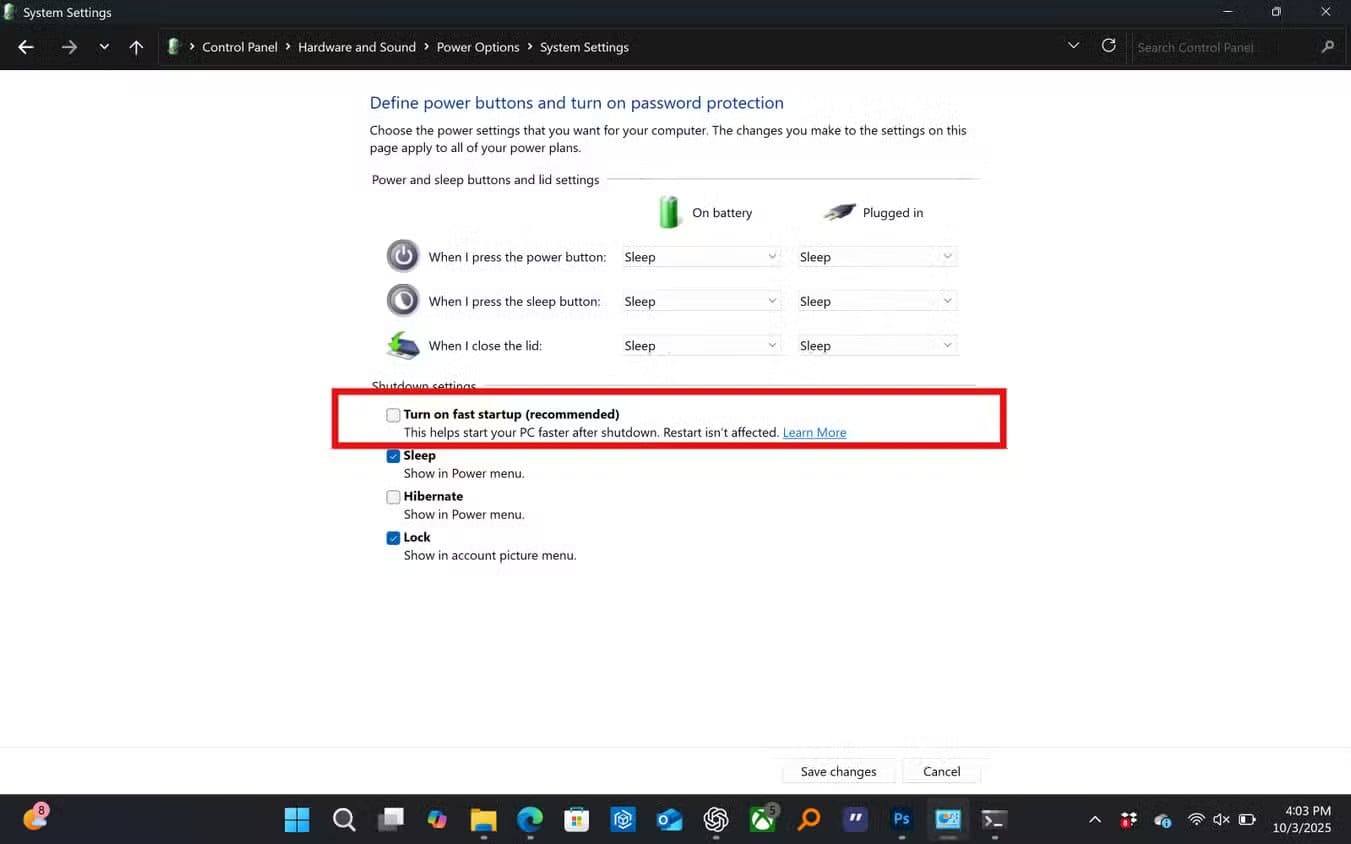Viewport: 1351px width, 844px height.
Task: Open Photoshop from the taskbar
Action: 901,819
